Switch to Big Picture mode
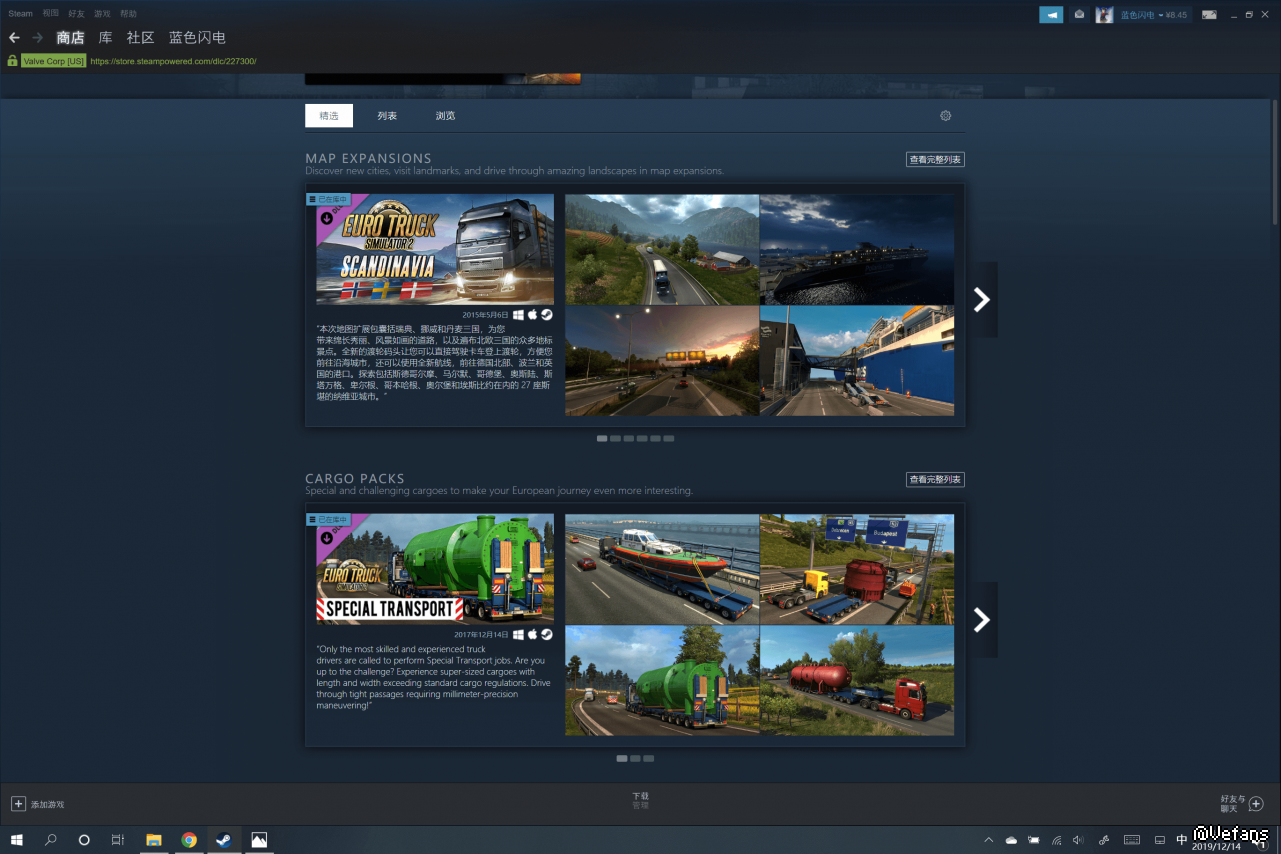 [x=1209, y=14]
